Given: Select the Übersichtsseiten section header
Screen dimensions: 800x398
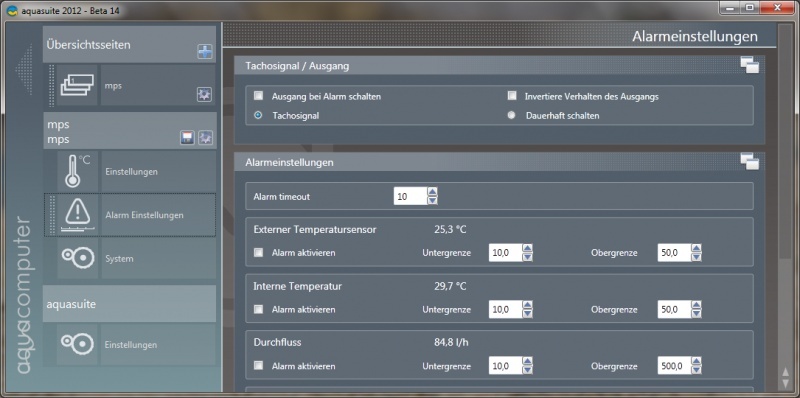Looking at the screenshot, I should click(130, 45).
